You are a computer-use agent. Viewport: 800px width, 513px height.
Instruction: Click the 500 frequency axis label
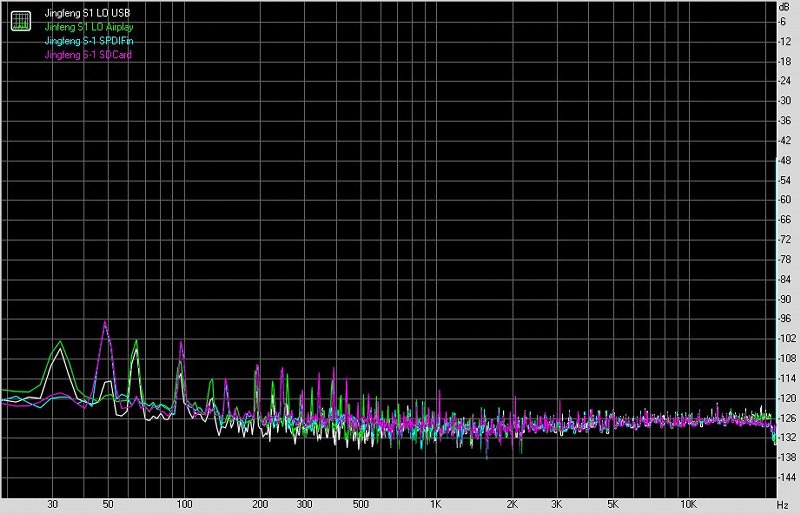361,504
